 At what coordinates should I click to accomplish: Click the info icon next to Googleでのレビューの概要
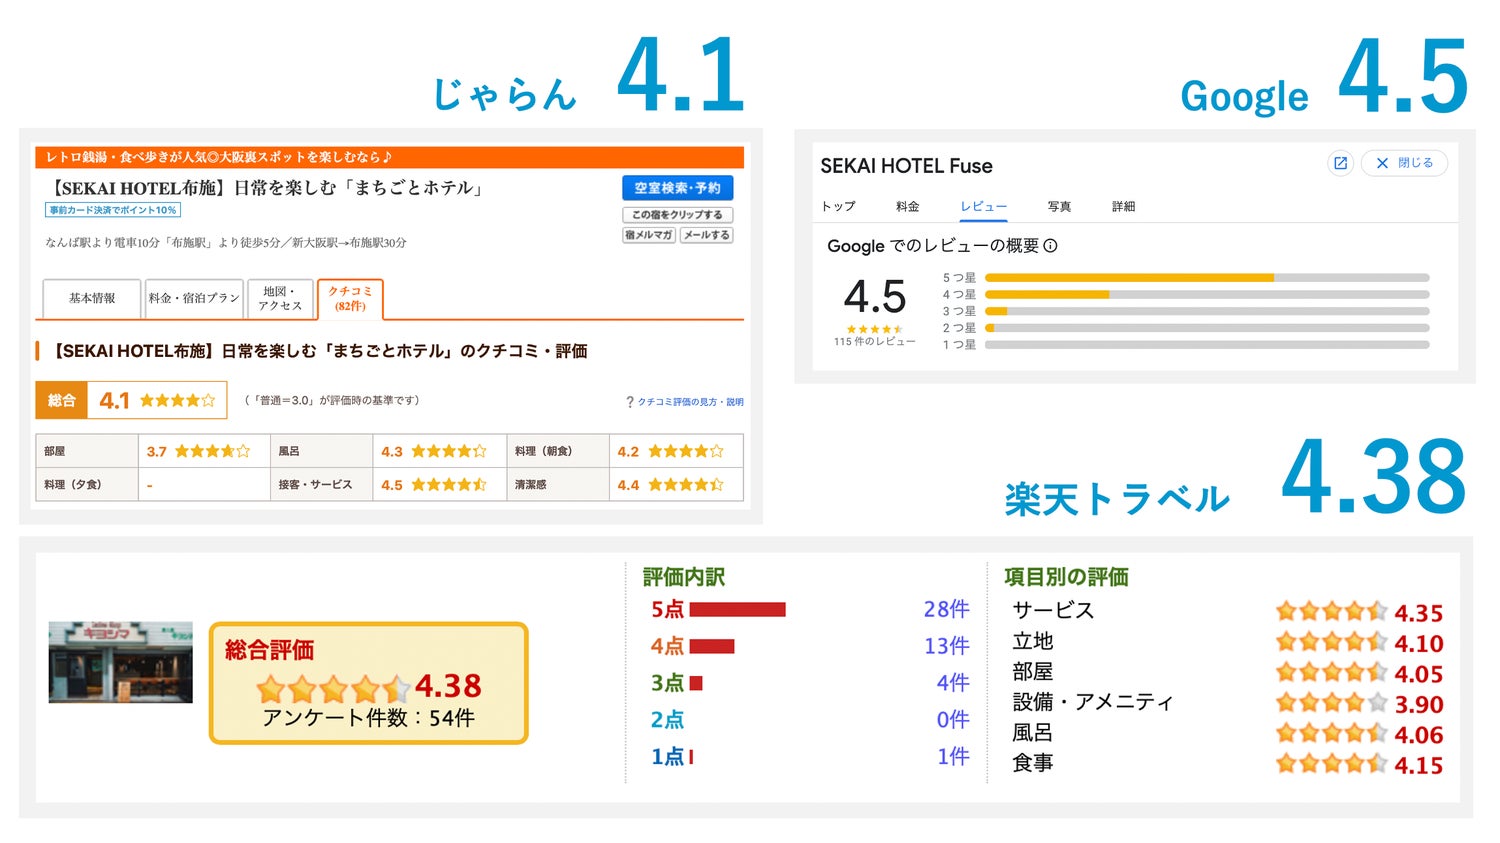(x=1050, y=246)
